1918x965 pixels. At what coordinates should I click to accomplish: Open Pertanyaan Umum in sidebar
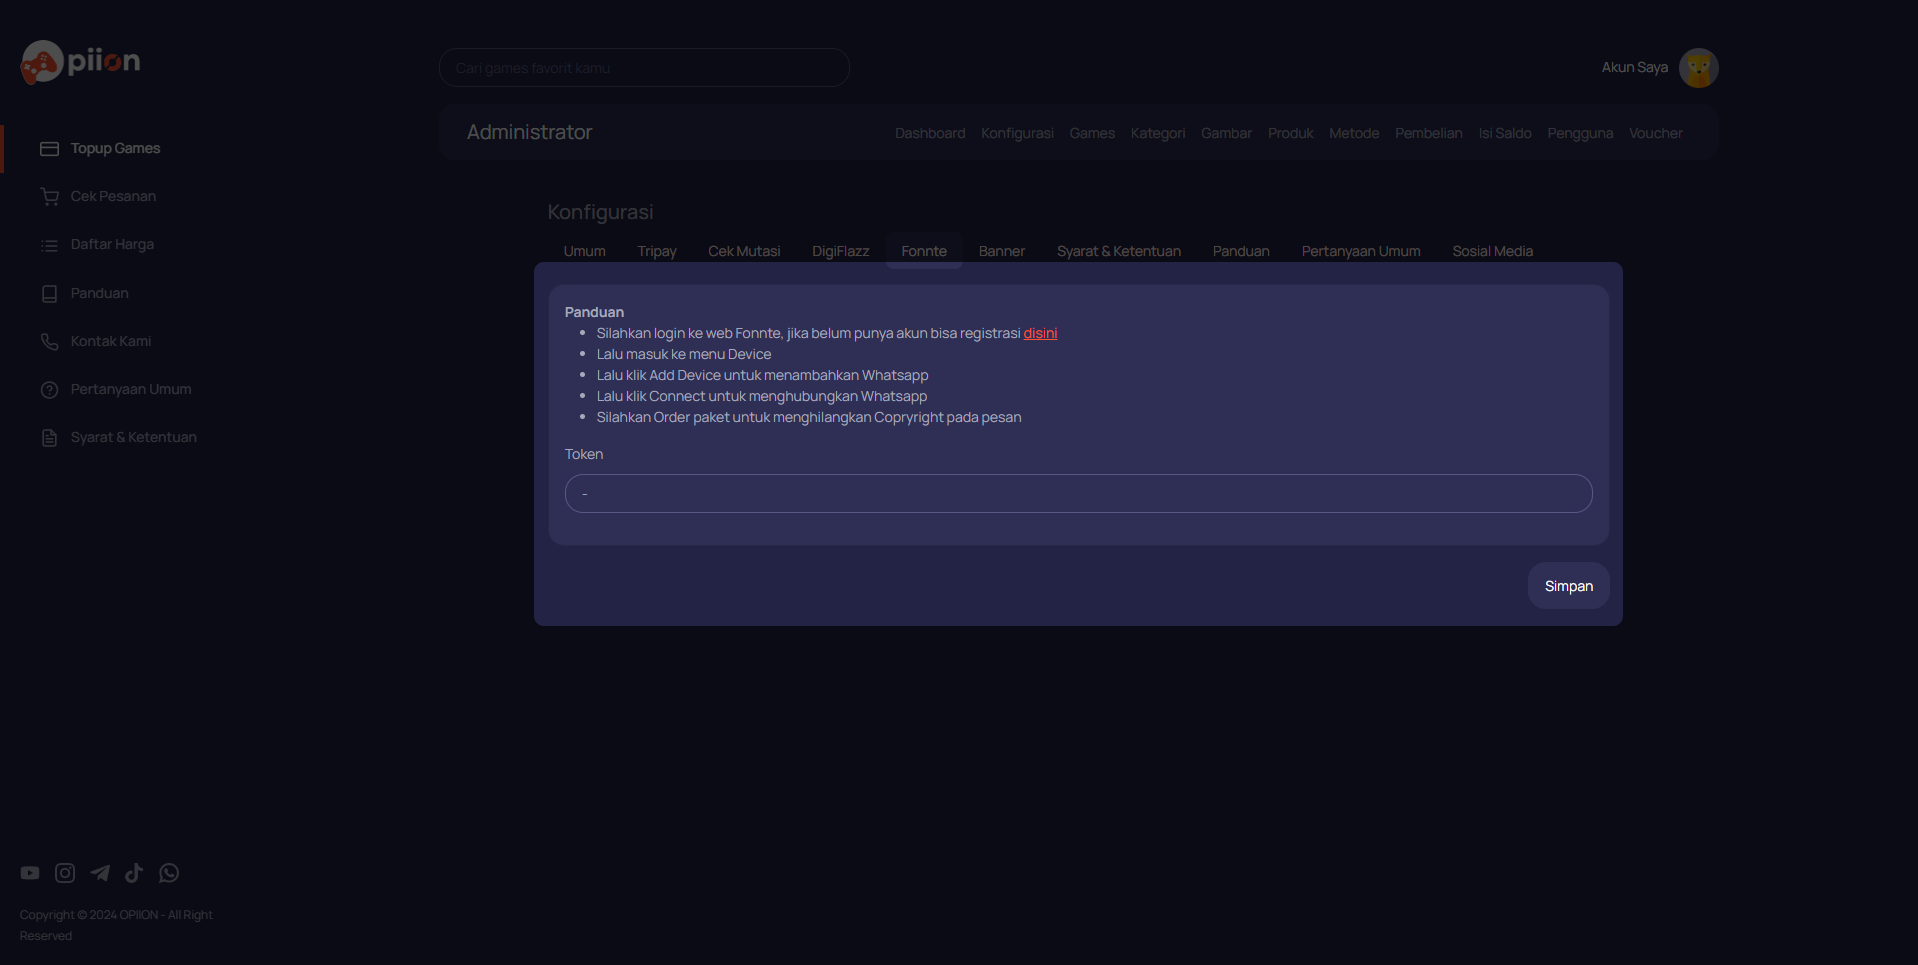tap(131, 389)
